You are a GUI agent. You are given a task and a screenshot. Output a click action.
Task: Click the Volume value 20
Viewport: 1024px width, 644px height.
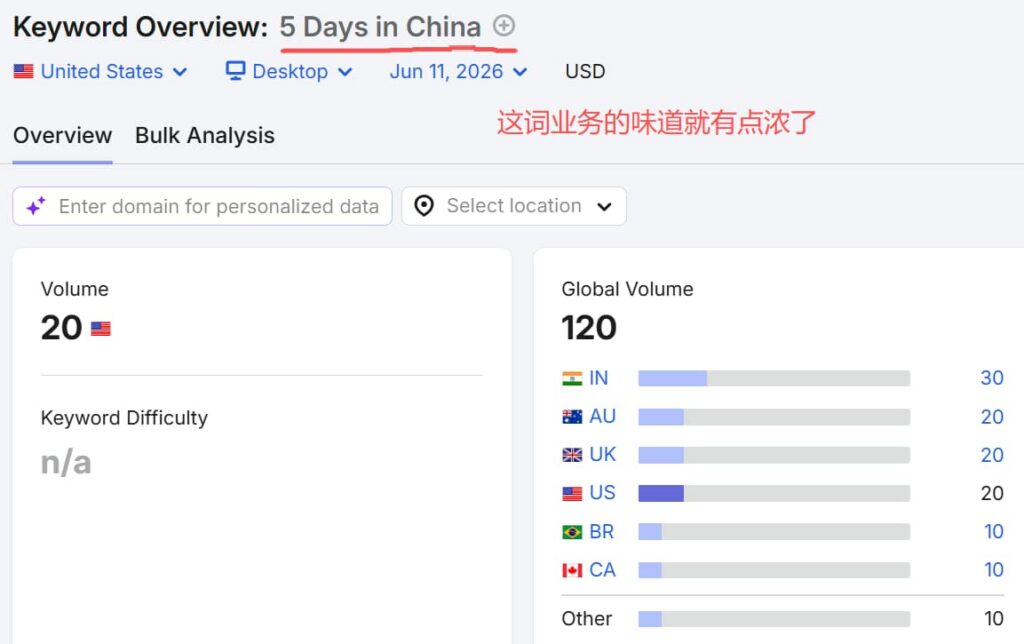tap(61, 328)
